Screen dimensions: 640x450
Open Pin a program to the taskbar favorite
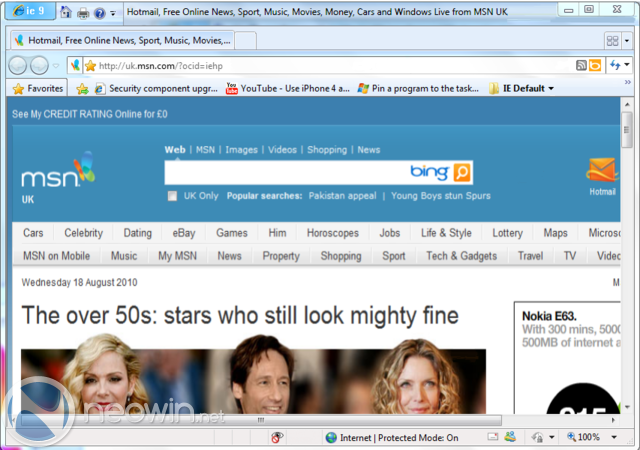(x=418, y=88)
